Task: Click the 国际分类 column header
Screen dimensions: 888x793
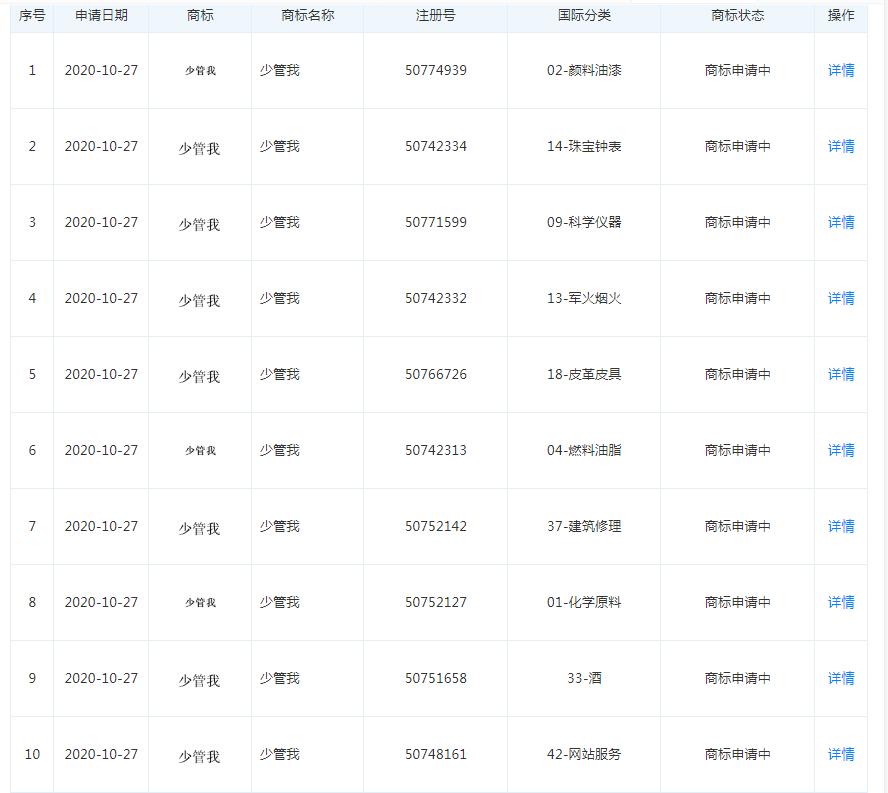Action: pyautogui.click(x=584, y=16)
